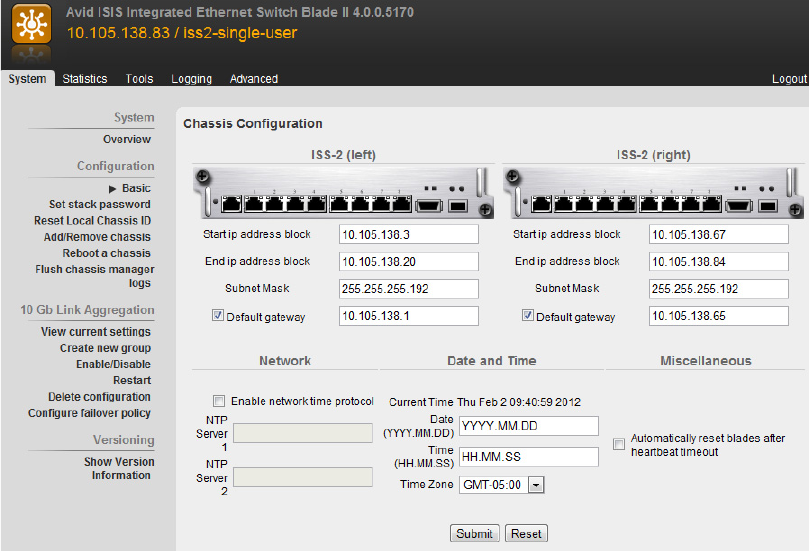Click the Logout link
Screen dimensions: 809x551
click(x=788, y=79)
